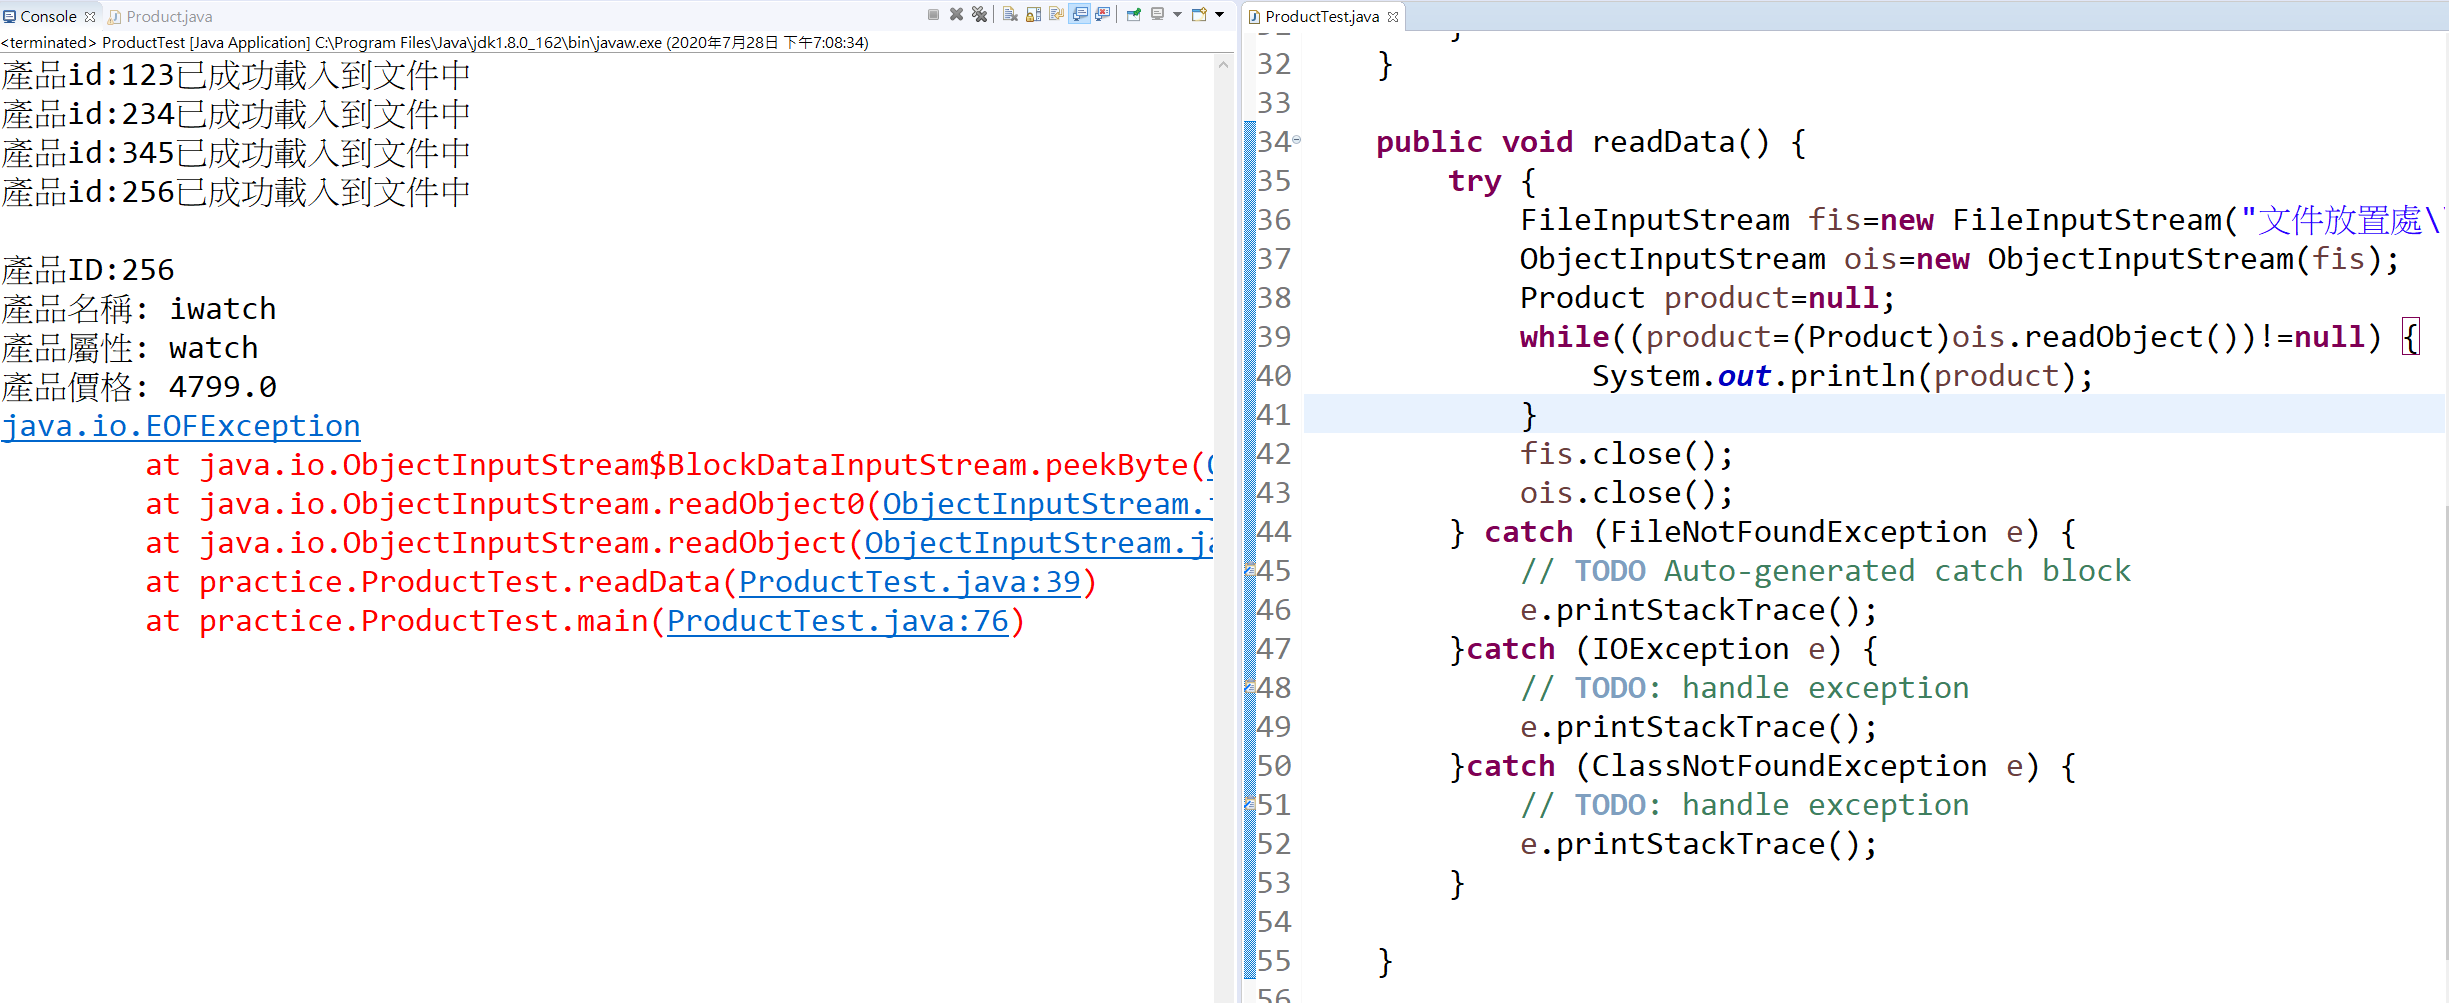Click 'catch (ClassNotFoundException e)' on line 50
Viewport: 2449px width, 1003px height.
pyautogui.click(x=1753, y=766)
